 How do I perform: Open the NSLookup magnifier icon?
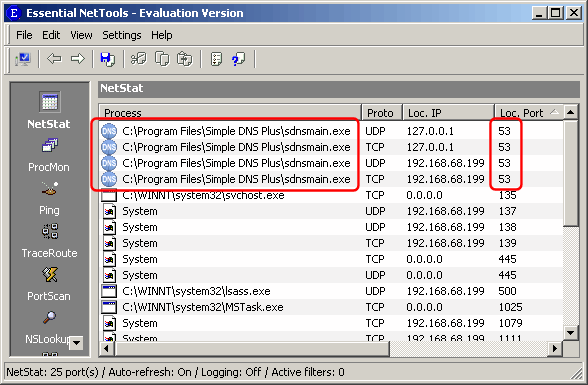49,318
